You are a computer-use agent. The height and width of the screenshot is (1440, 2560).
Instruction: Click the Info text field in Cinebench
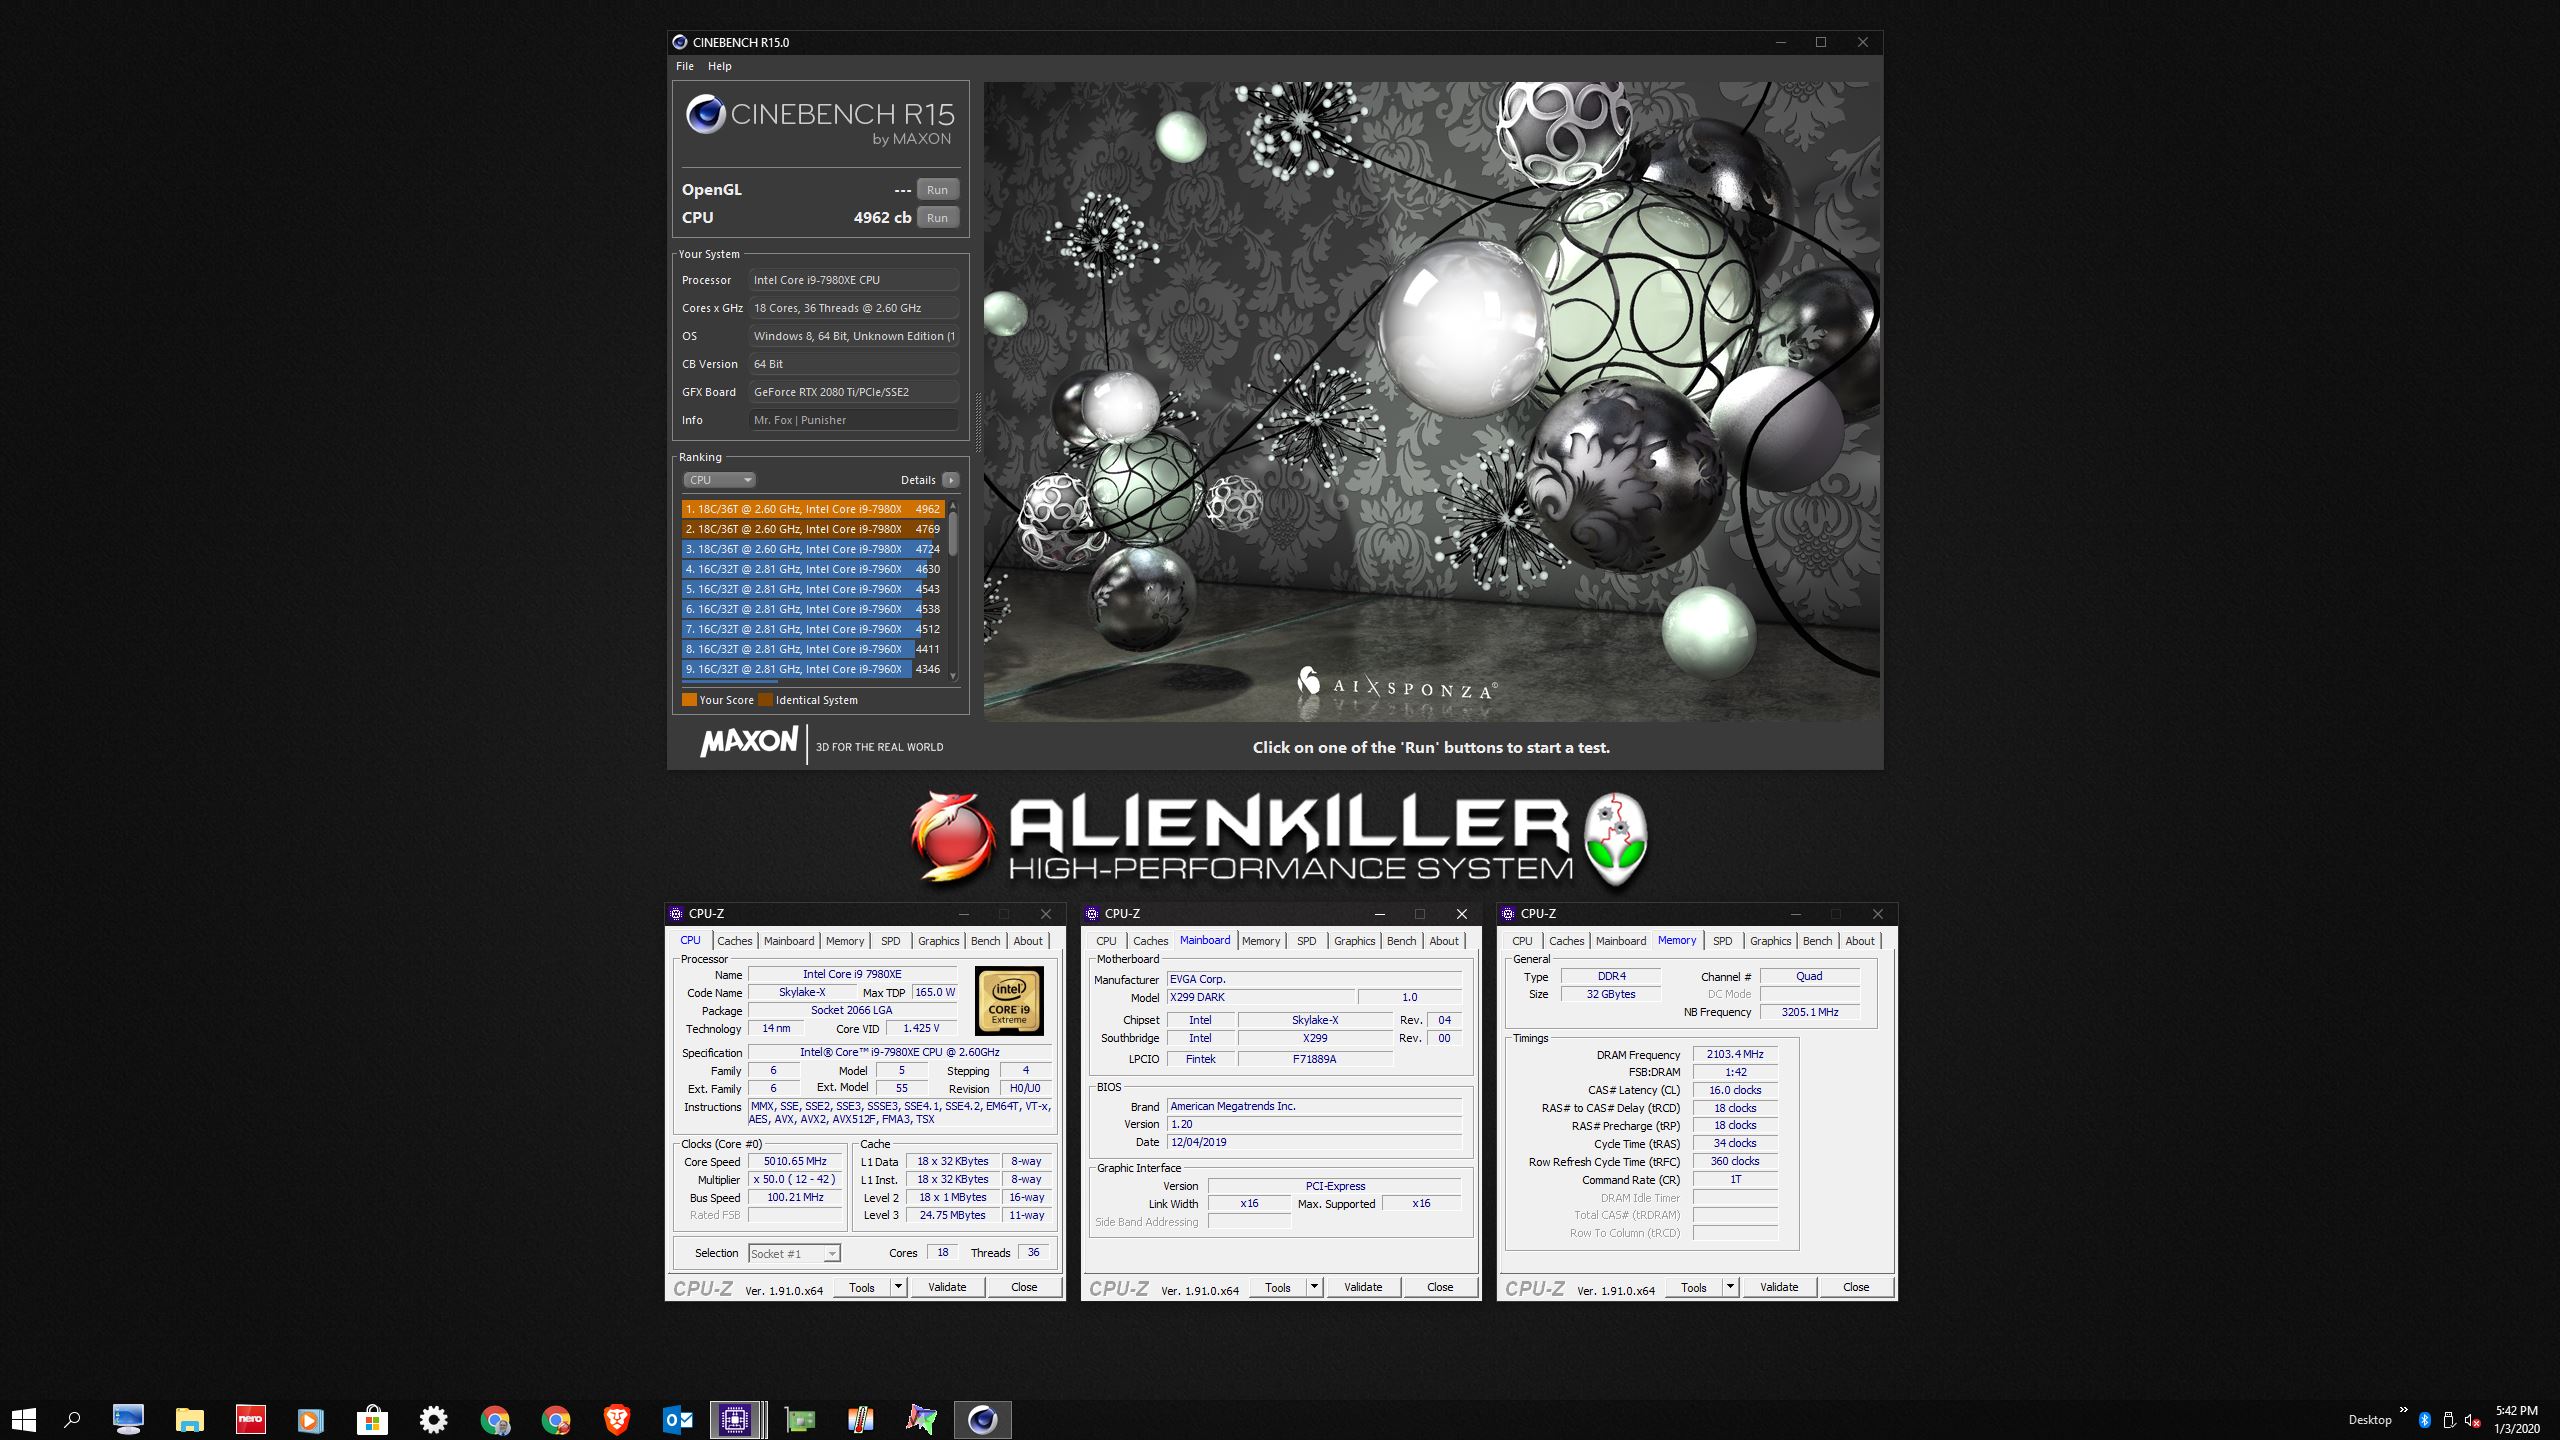[853, 420]
